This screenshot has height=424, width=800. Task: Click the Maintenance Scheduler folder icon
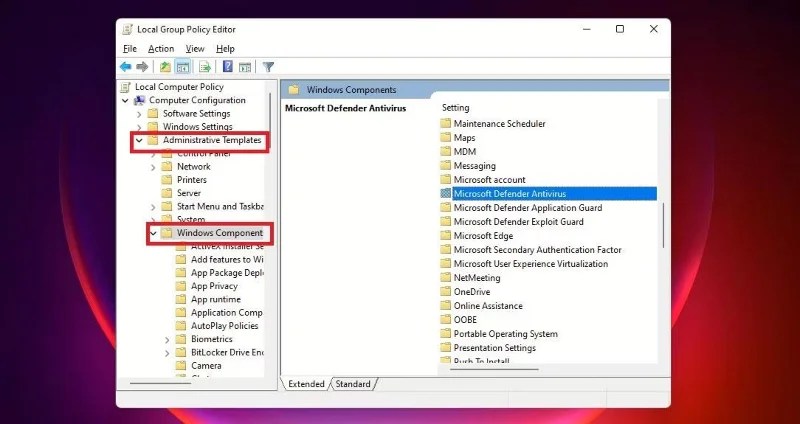pyautogui.click(x=446, y=123)
